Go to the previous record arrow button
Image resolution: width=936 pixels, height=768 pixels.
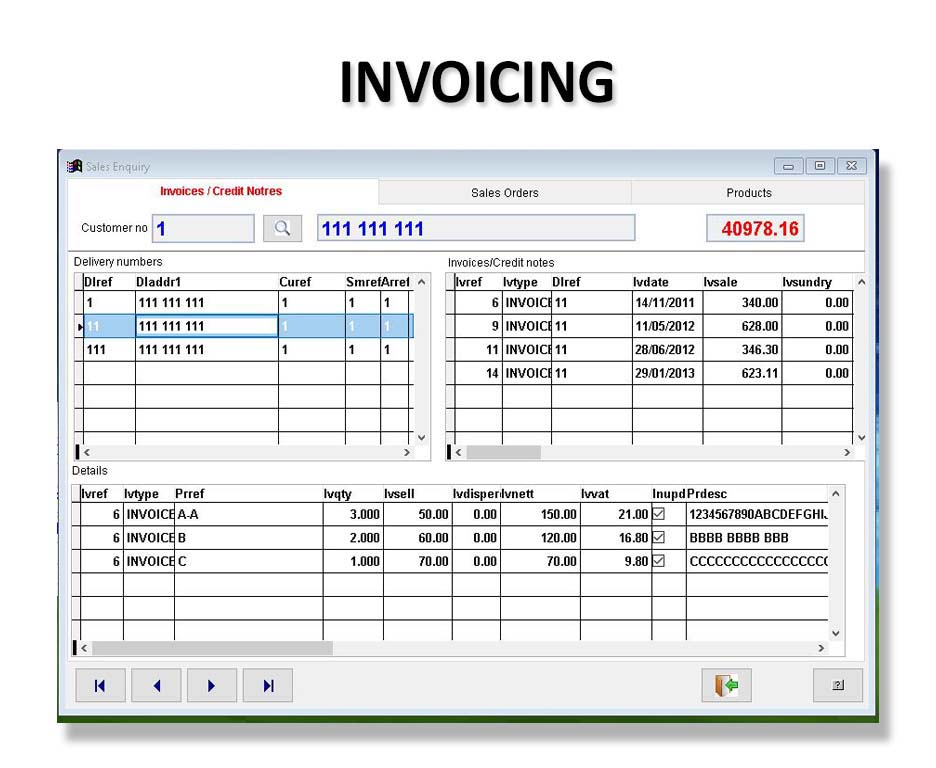[156, 685]
